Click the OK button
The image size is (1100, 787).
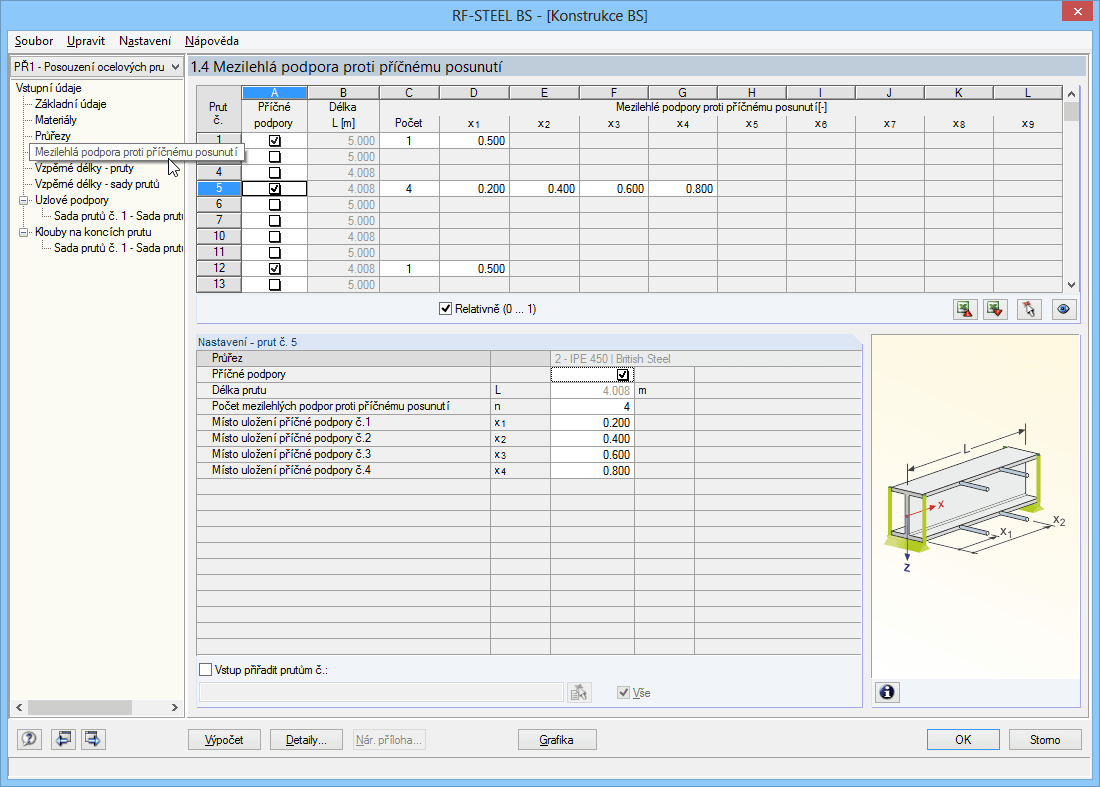tap(963, 739)
